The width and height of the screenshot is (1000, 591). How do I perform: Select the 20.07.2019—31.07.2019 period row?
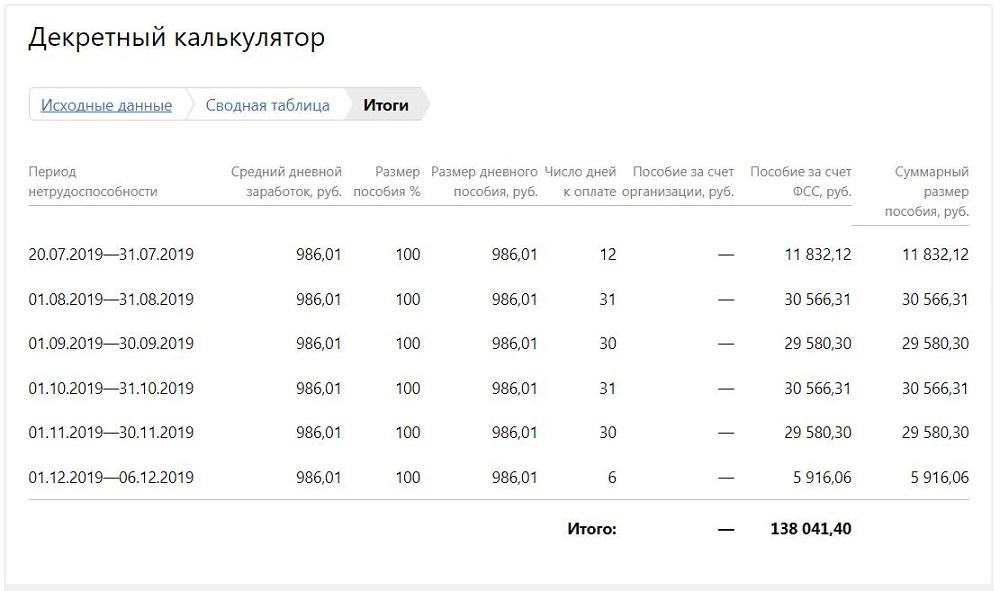[x=499, y=254]
